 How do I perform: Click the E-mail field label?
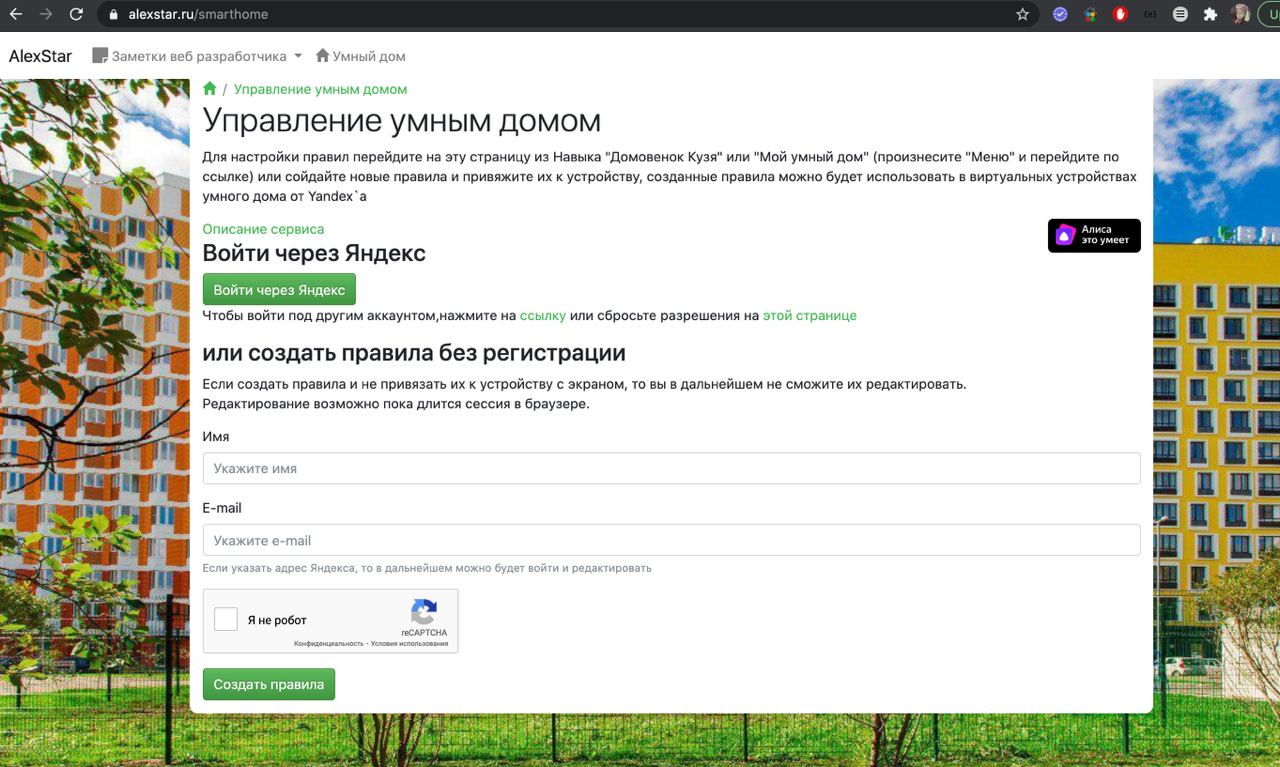(x=222, y=508)
